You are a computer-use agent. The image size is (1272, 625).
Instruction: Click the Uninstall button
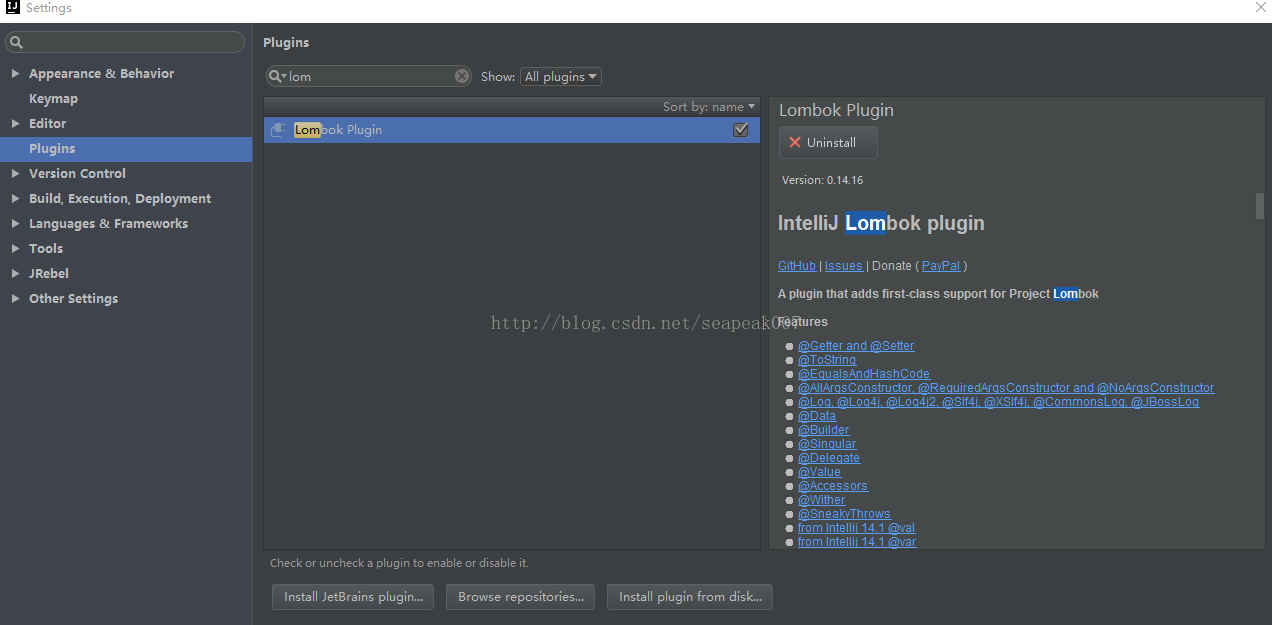click(828, 142)
